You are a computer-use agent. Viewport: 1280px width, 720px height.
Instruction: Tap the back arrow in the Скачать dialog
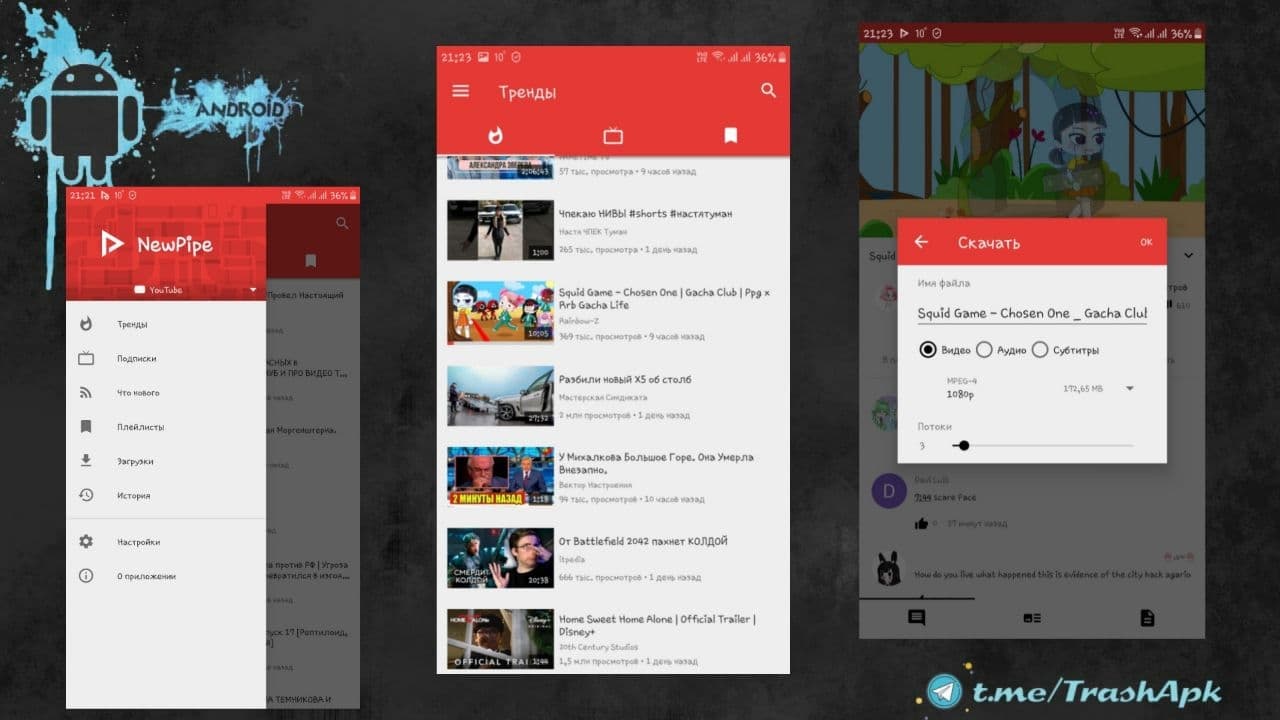tap(921, 242)
